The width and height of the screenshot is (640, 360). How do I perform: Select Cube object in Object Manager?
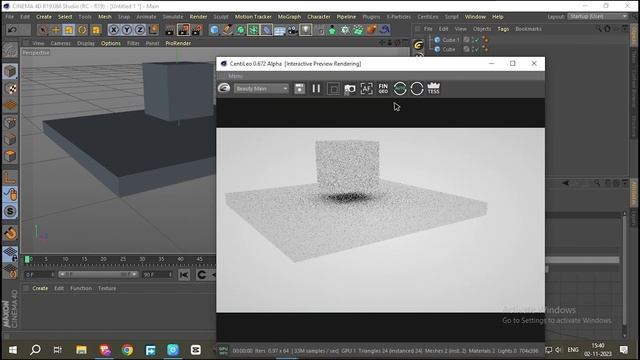pyautogui.click(x=449, y=49)
